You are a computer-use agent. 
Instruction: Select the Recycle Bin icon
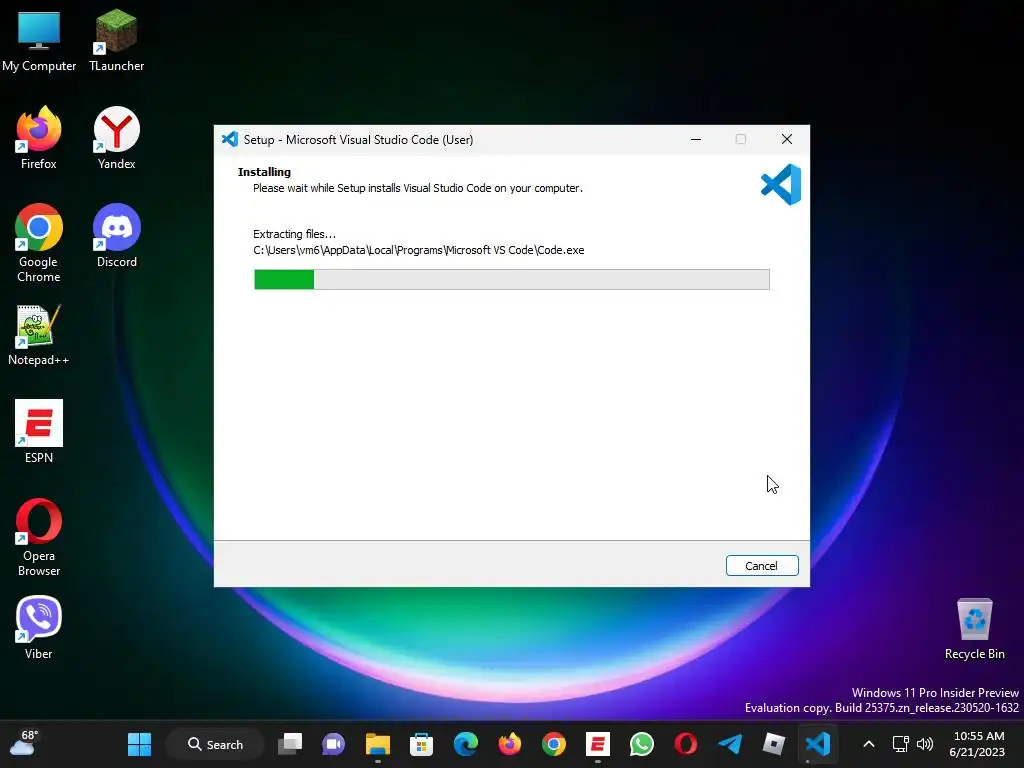(974, 629)
